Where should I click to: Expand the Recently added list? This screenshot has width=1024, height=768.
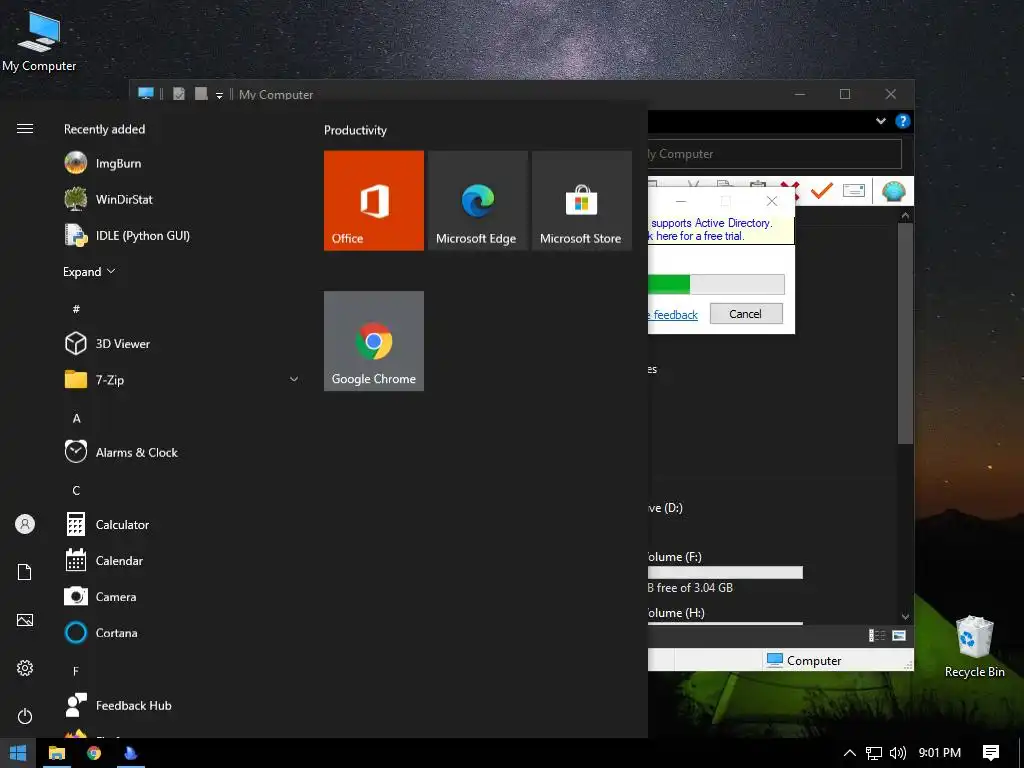(x=89, y=272)
